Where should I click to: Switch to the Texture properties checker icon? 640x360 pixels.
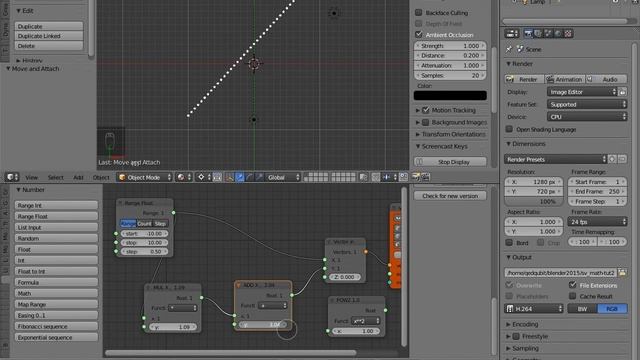click(568, 33)
